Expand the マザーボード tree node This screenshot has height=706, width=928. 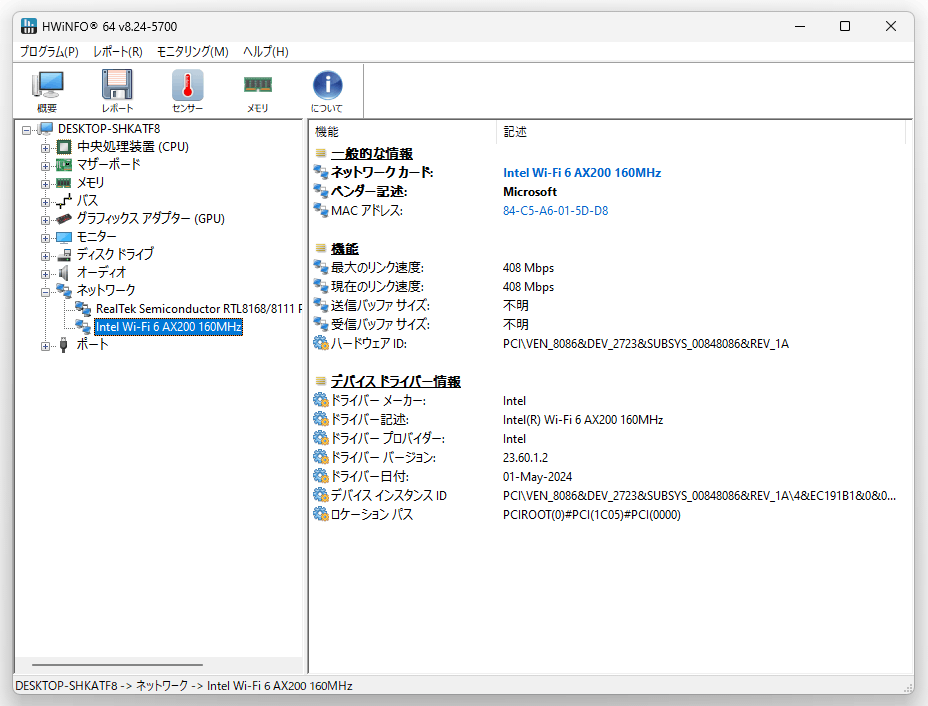point(45,166)
